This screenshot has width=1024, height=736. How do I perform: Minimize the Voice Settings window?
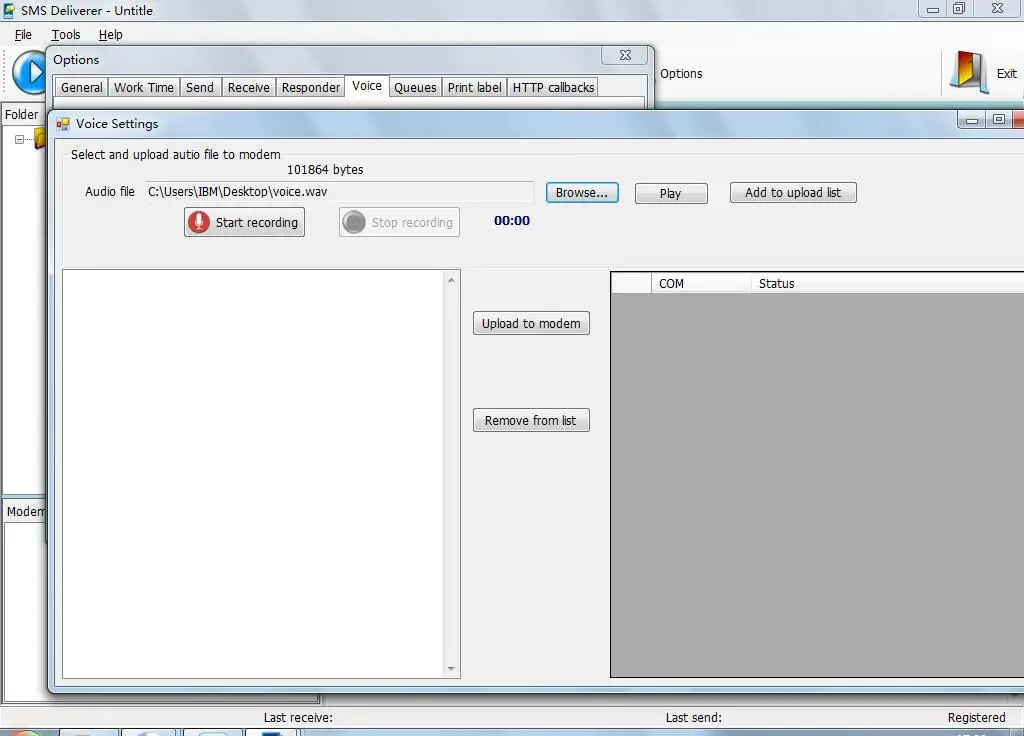pyautogui.click(x=972, y=120)
